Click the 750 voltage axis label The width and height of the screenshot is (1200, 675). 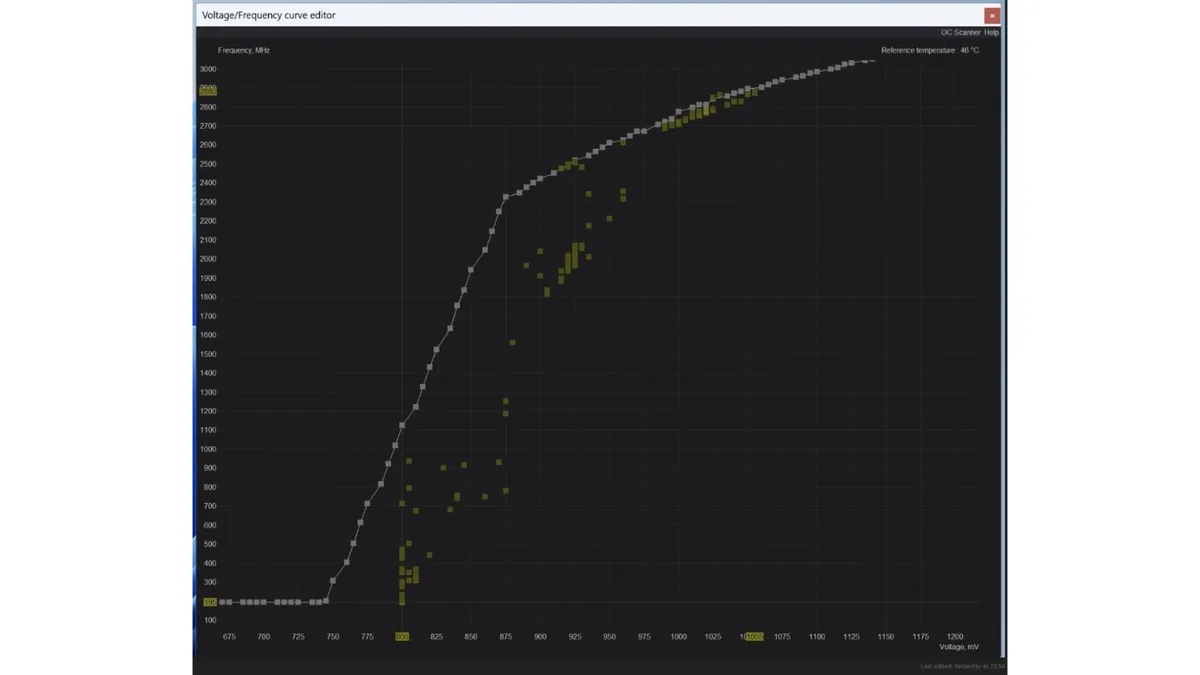[333, 637]
